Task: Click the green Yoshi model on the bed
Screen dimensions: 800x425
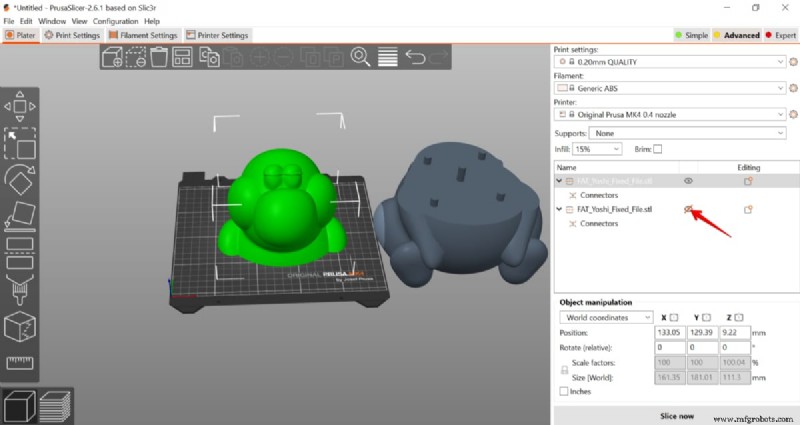Action: pyautogui.click(x=281, y=207)
